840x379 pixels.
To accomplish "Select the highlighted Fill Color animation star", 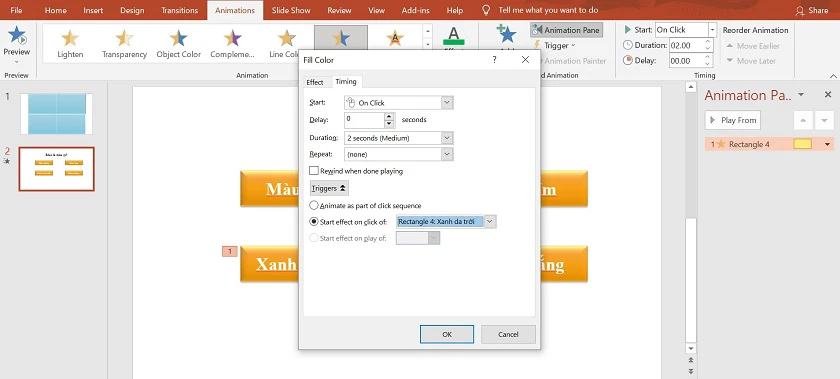I will click(x=341, y=38).
